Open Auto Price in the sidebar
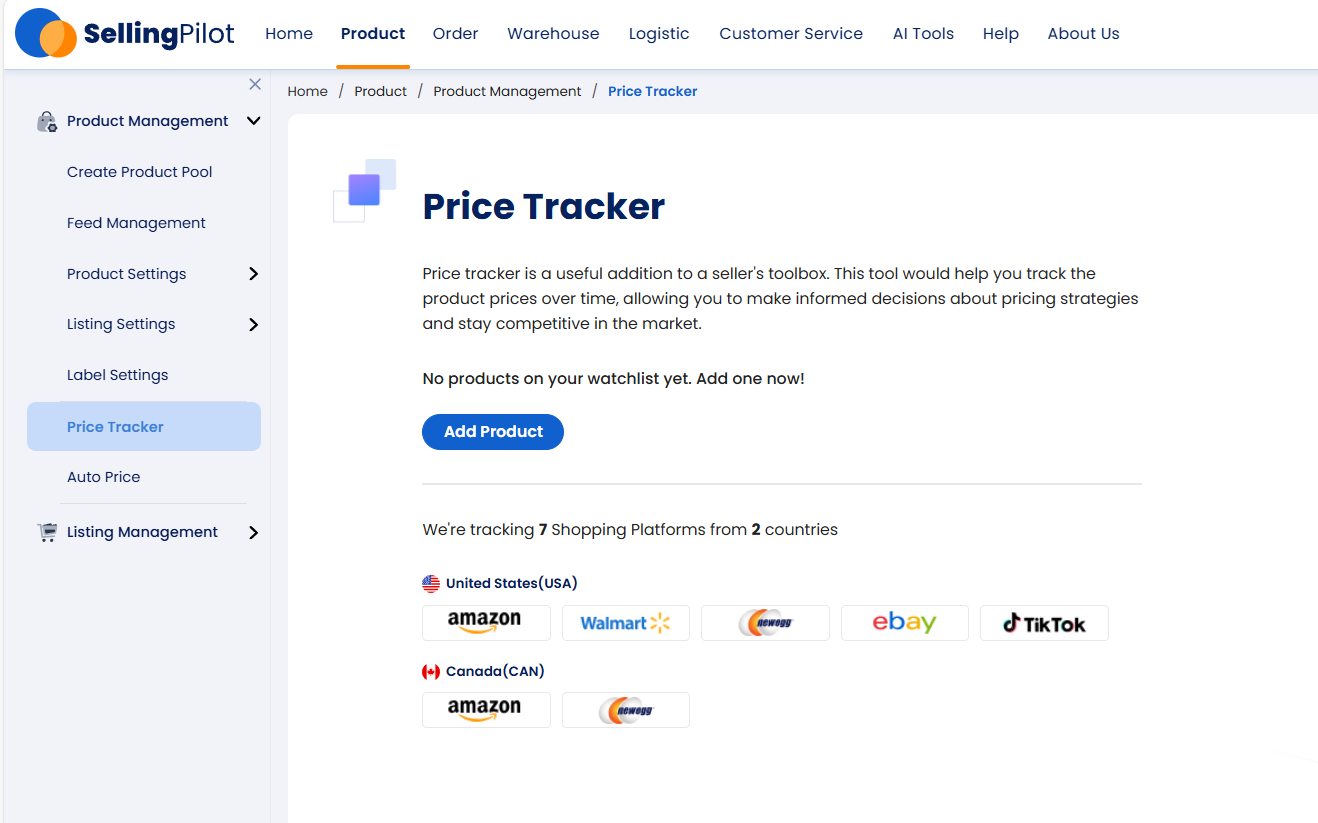The height and width of the screenshot is (823, 1318). [x=104, y=477]
